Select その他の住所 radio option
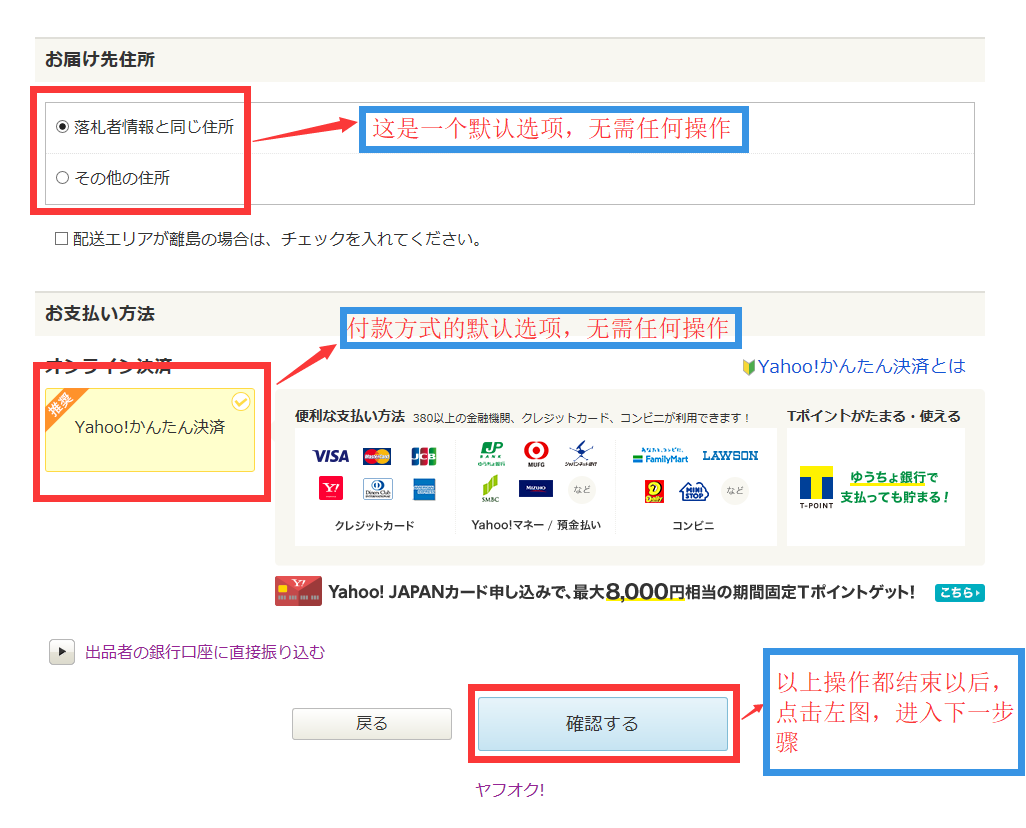1026x828 pixels. [63, 178]
